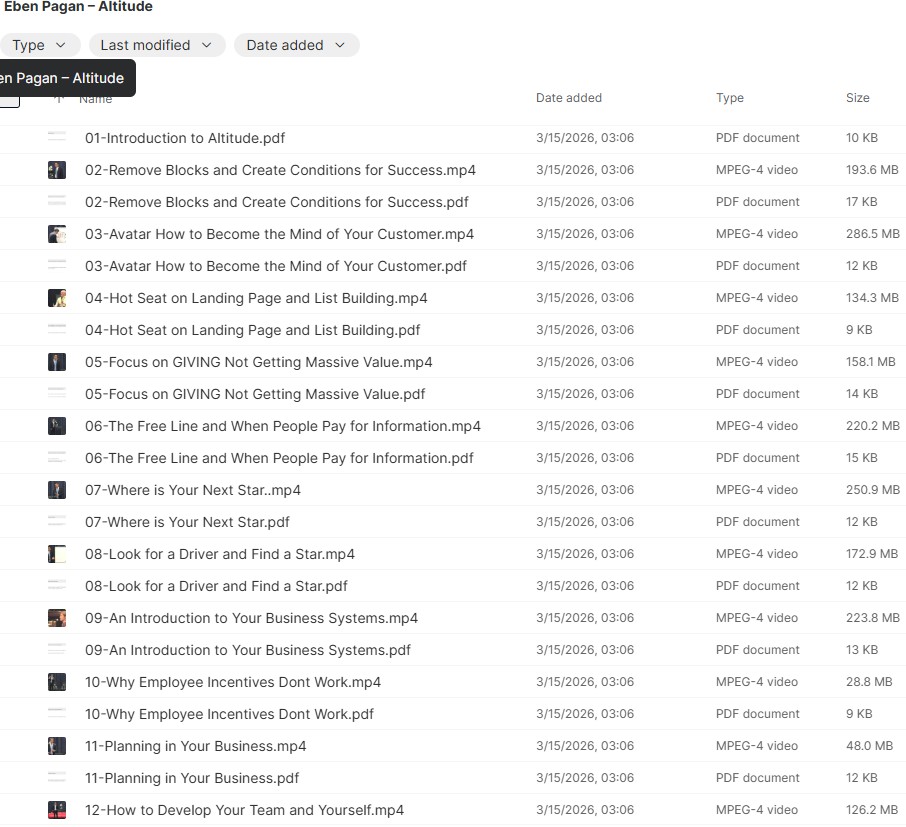
Task: Sort by the Size column header
Action: coord(857,98)
